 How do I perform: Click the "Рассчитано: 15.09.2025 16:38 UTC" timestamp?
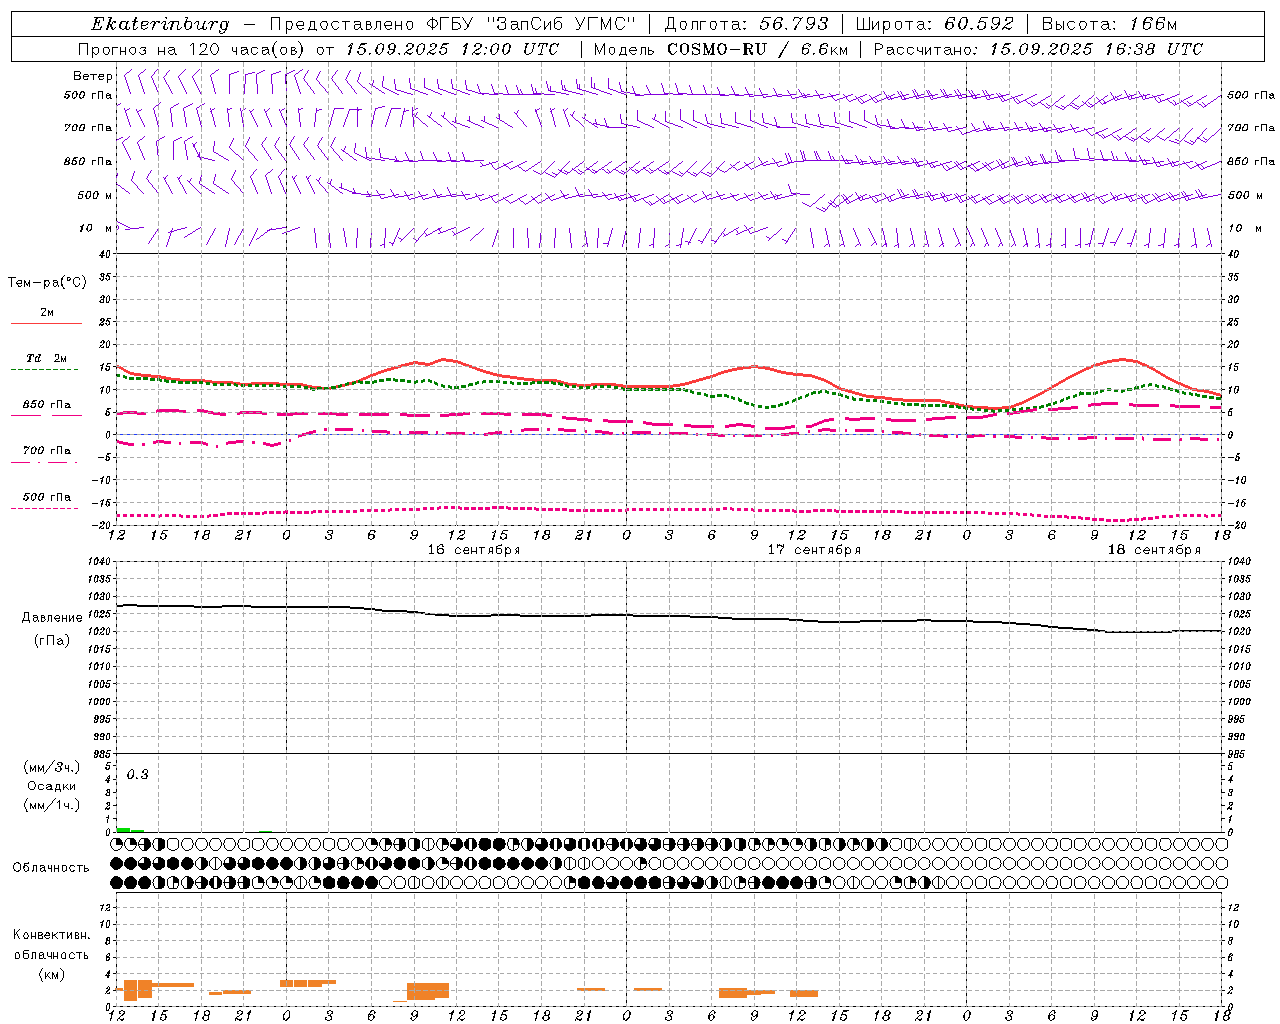coord(1038,49)
